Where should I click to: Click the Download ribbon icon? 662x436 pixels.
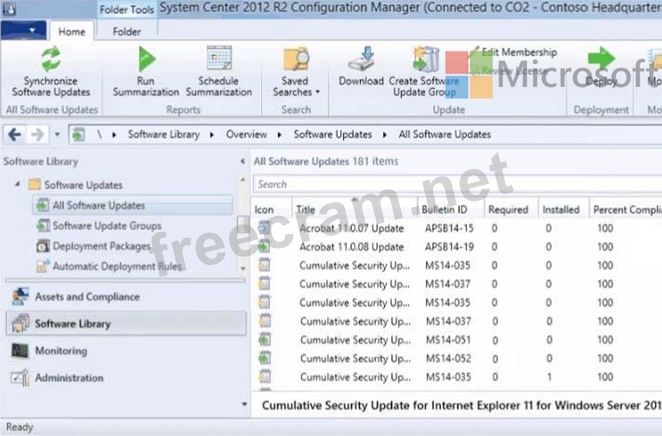[x=362, y=59]
